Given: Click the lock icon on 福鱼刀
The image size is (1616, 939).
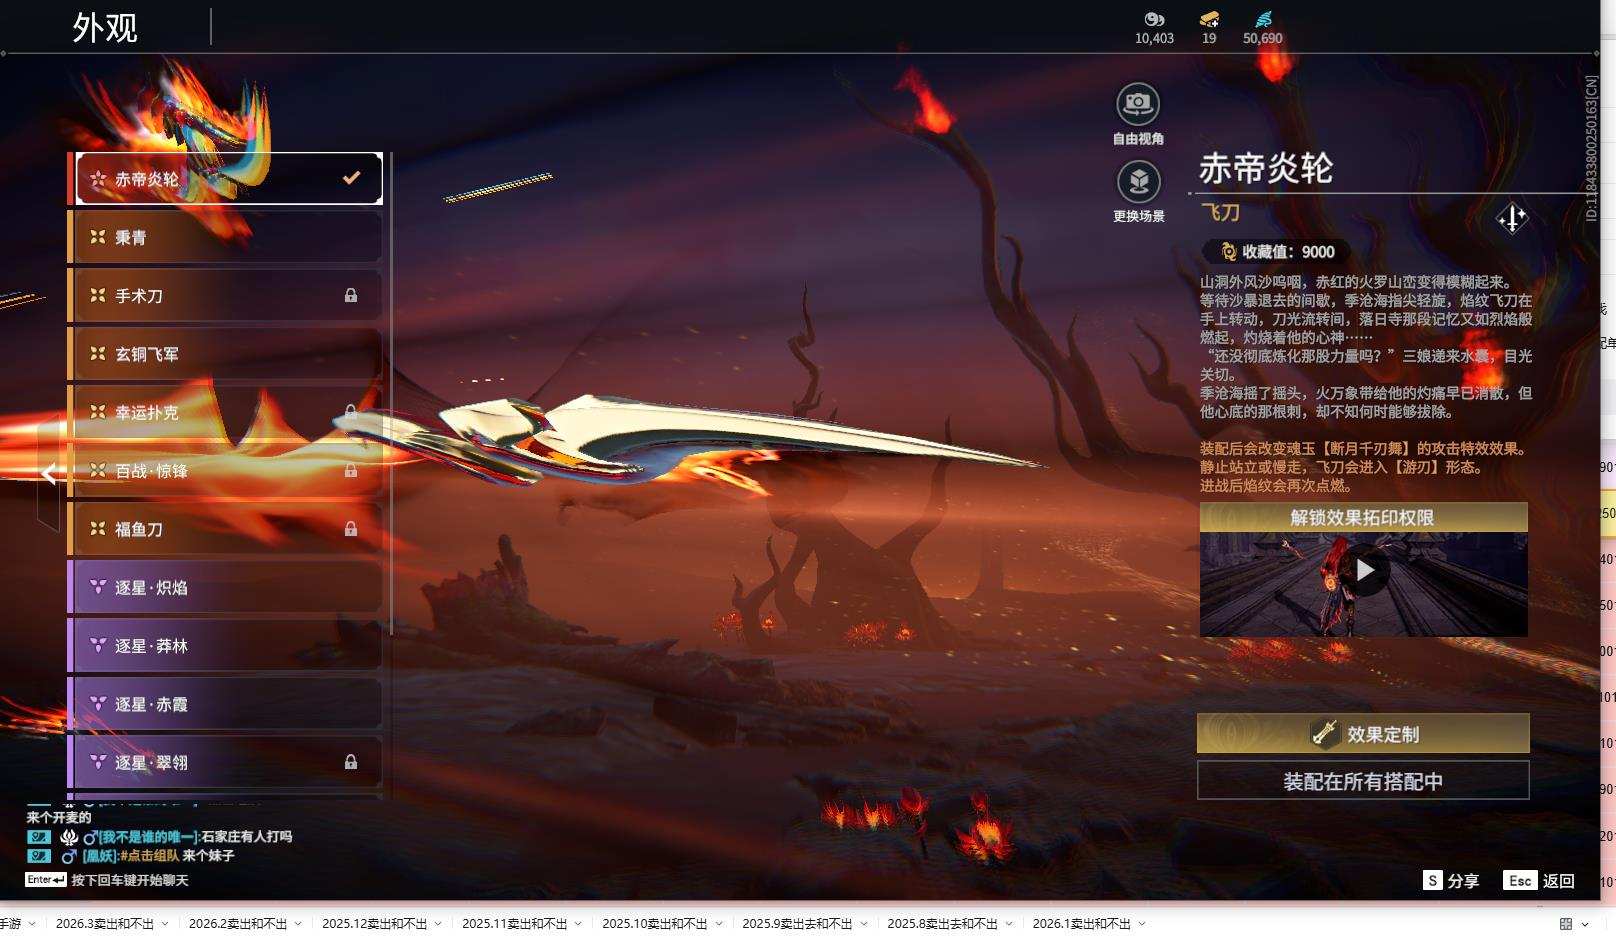Looking at the screenshot, I should [x=352, y=529].
